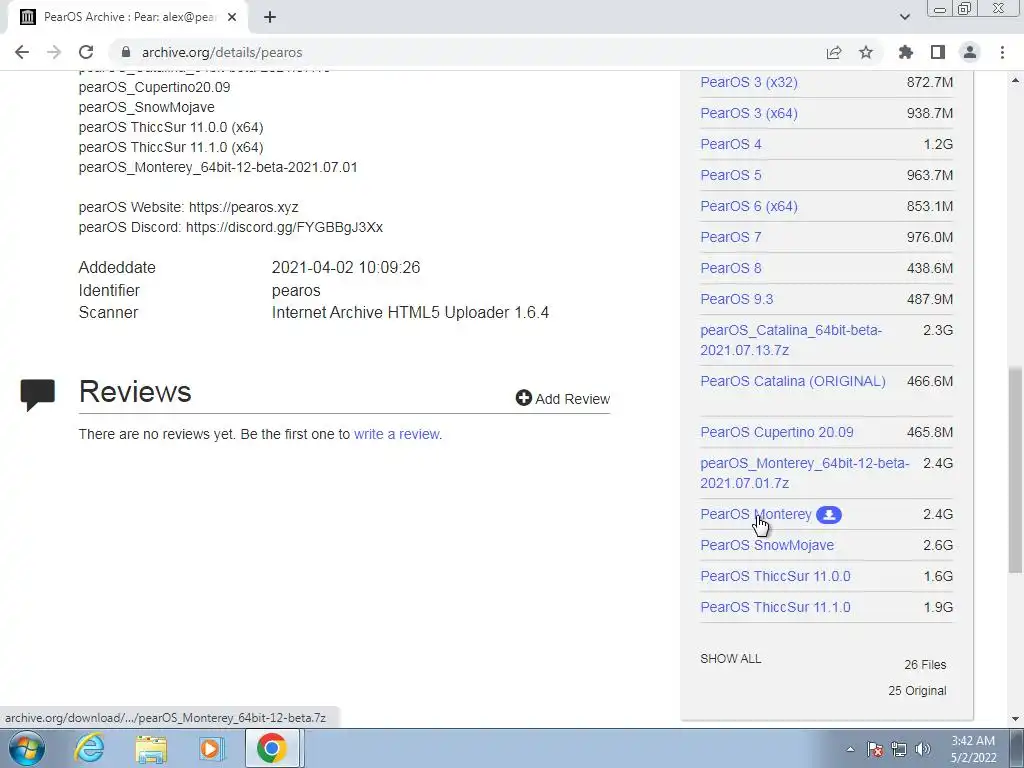Download PearOS 7 file
The width and height of the screenshot is (1024, 768).
pyautogui.click(x=731, y=237)
